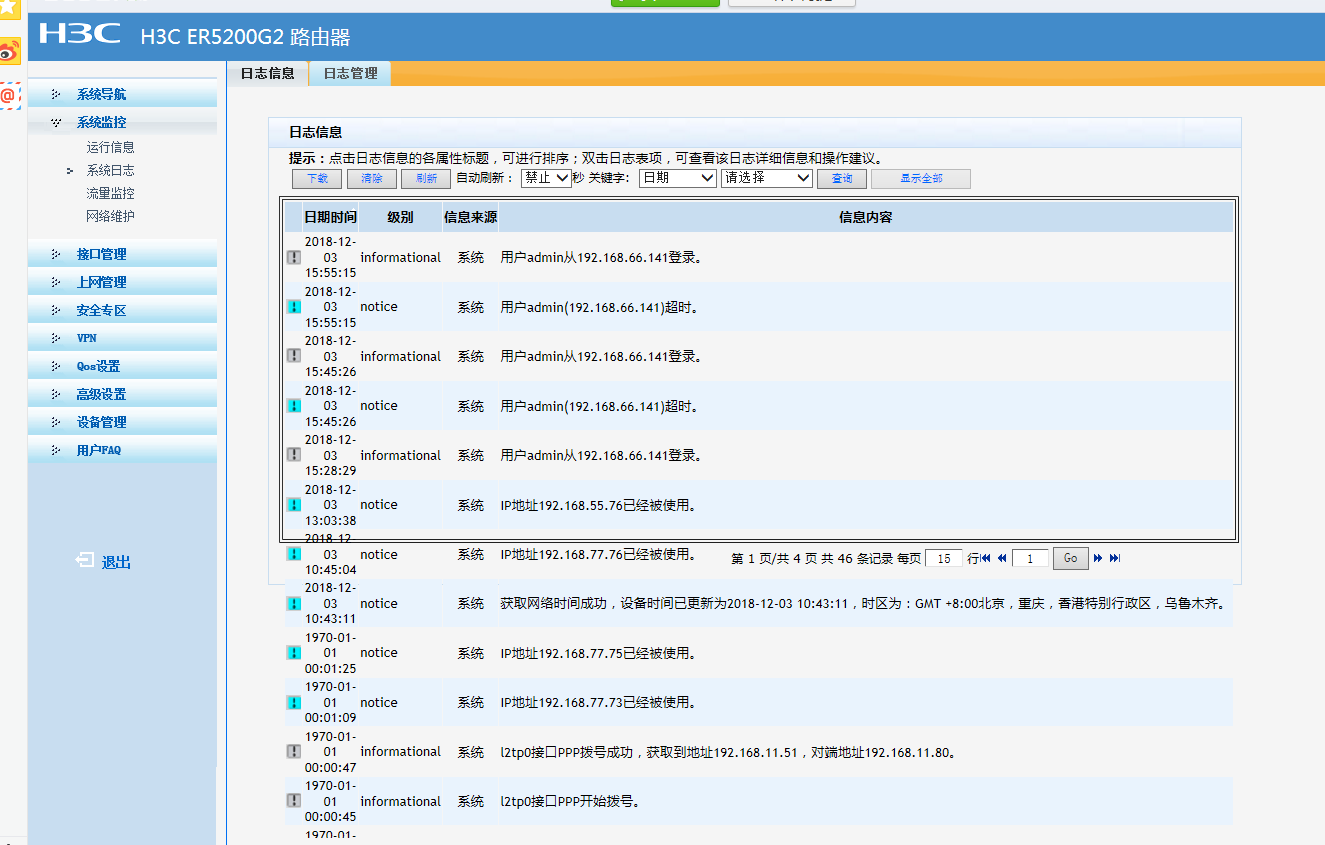Click the notice icon for the 10:45:04 log
Screen dimensions: 1325x845
pos(294,554)
